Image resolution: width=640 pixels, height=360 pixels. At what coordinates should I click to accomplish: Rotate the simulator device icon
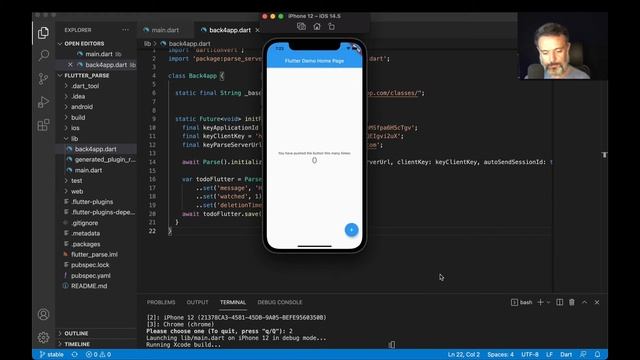coord(331,27)
